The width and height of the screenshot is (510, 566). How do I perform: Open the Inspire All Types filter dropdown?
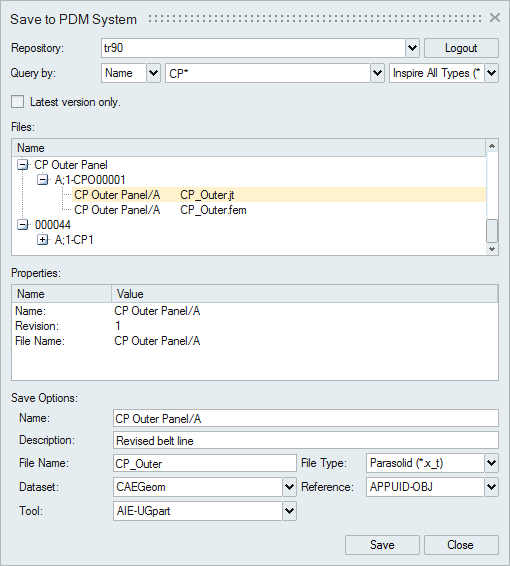492,73
